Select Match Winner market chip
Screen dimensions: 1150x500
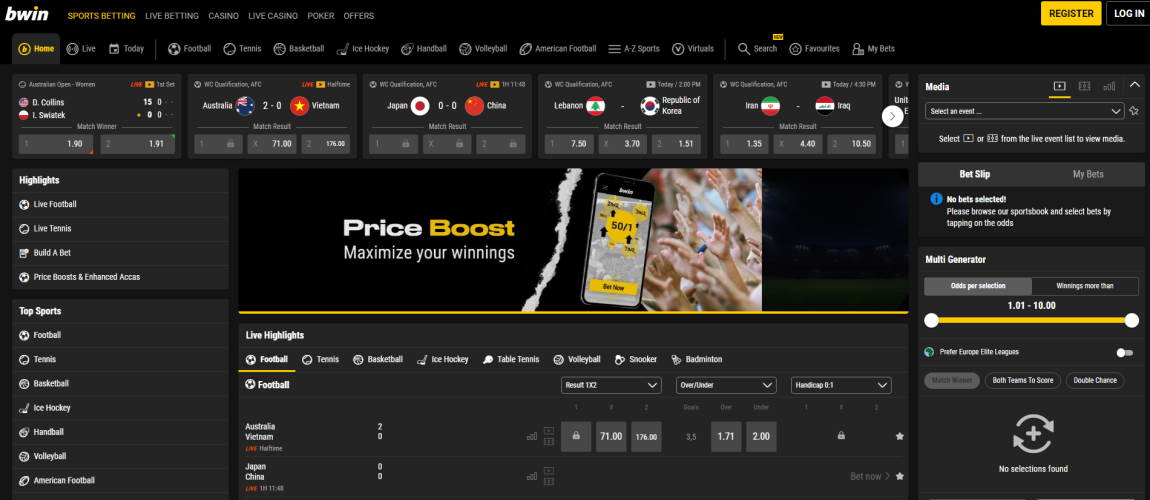(x=952, y=380)
